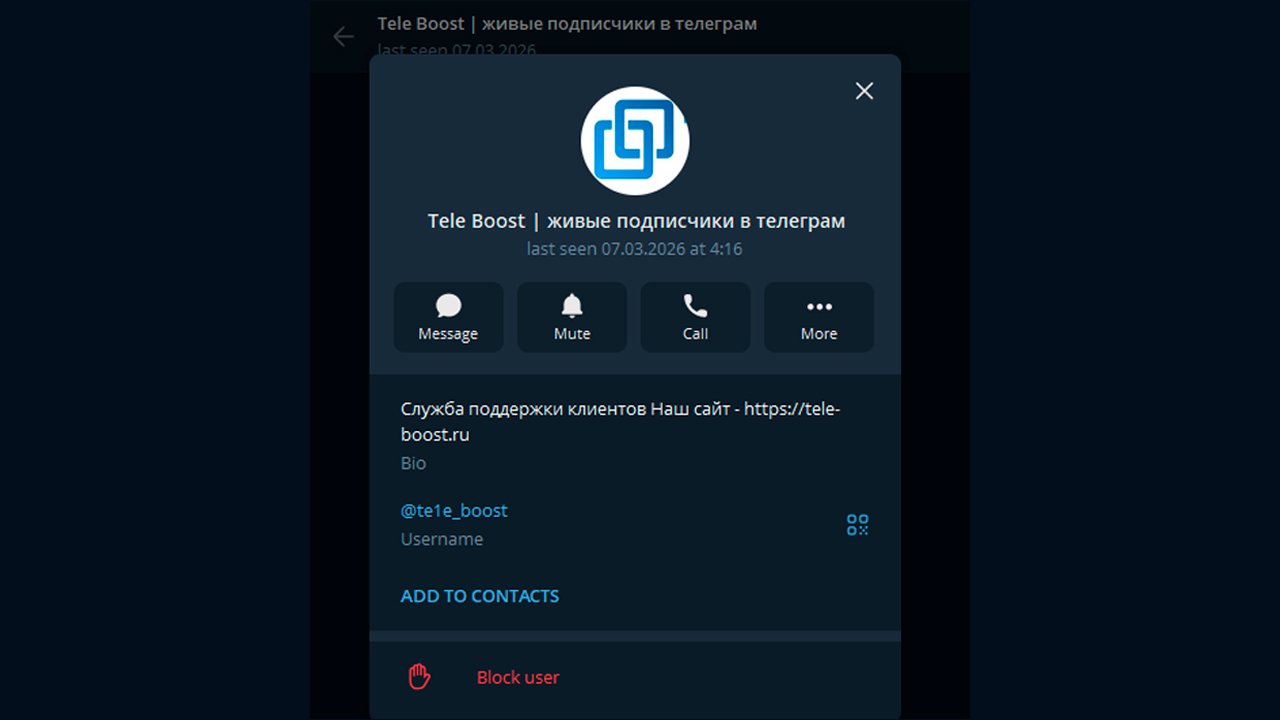Click the Username label
Viewport: 1280px width, 720px height.
click(442, 539)
